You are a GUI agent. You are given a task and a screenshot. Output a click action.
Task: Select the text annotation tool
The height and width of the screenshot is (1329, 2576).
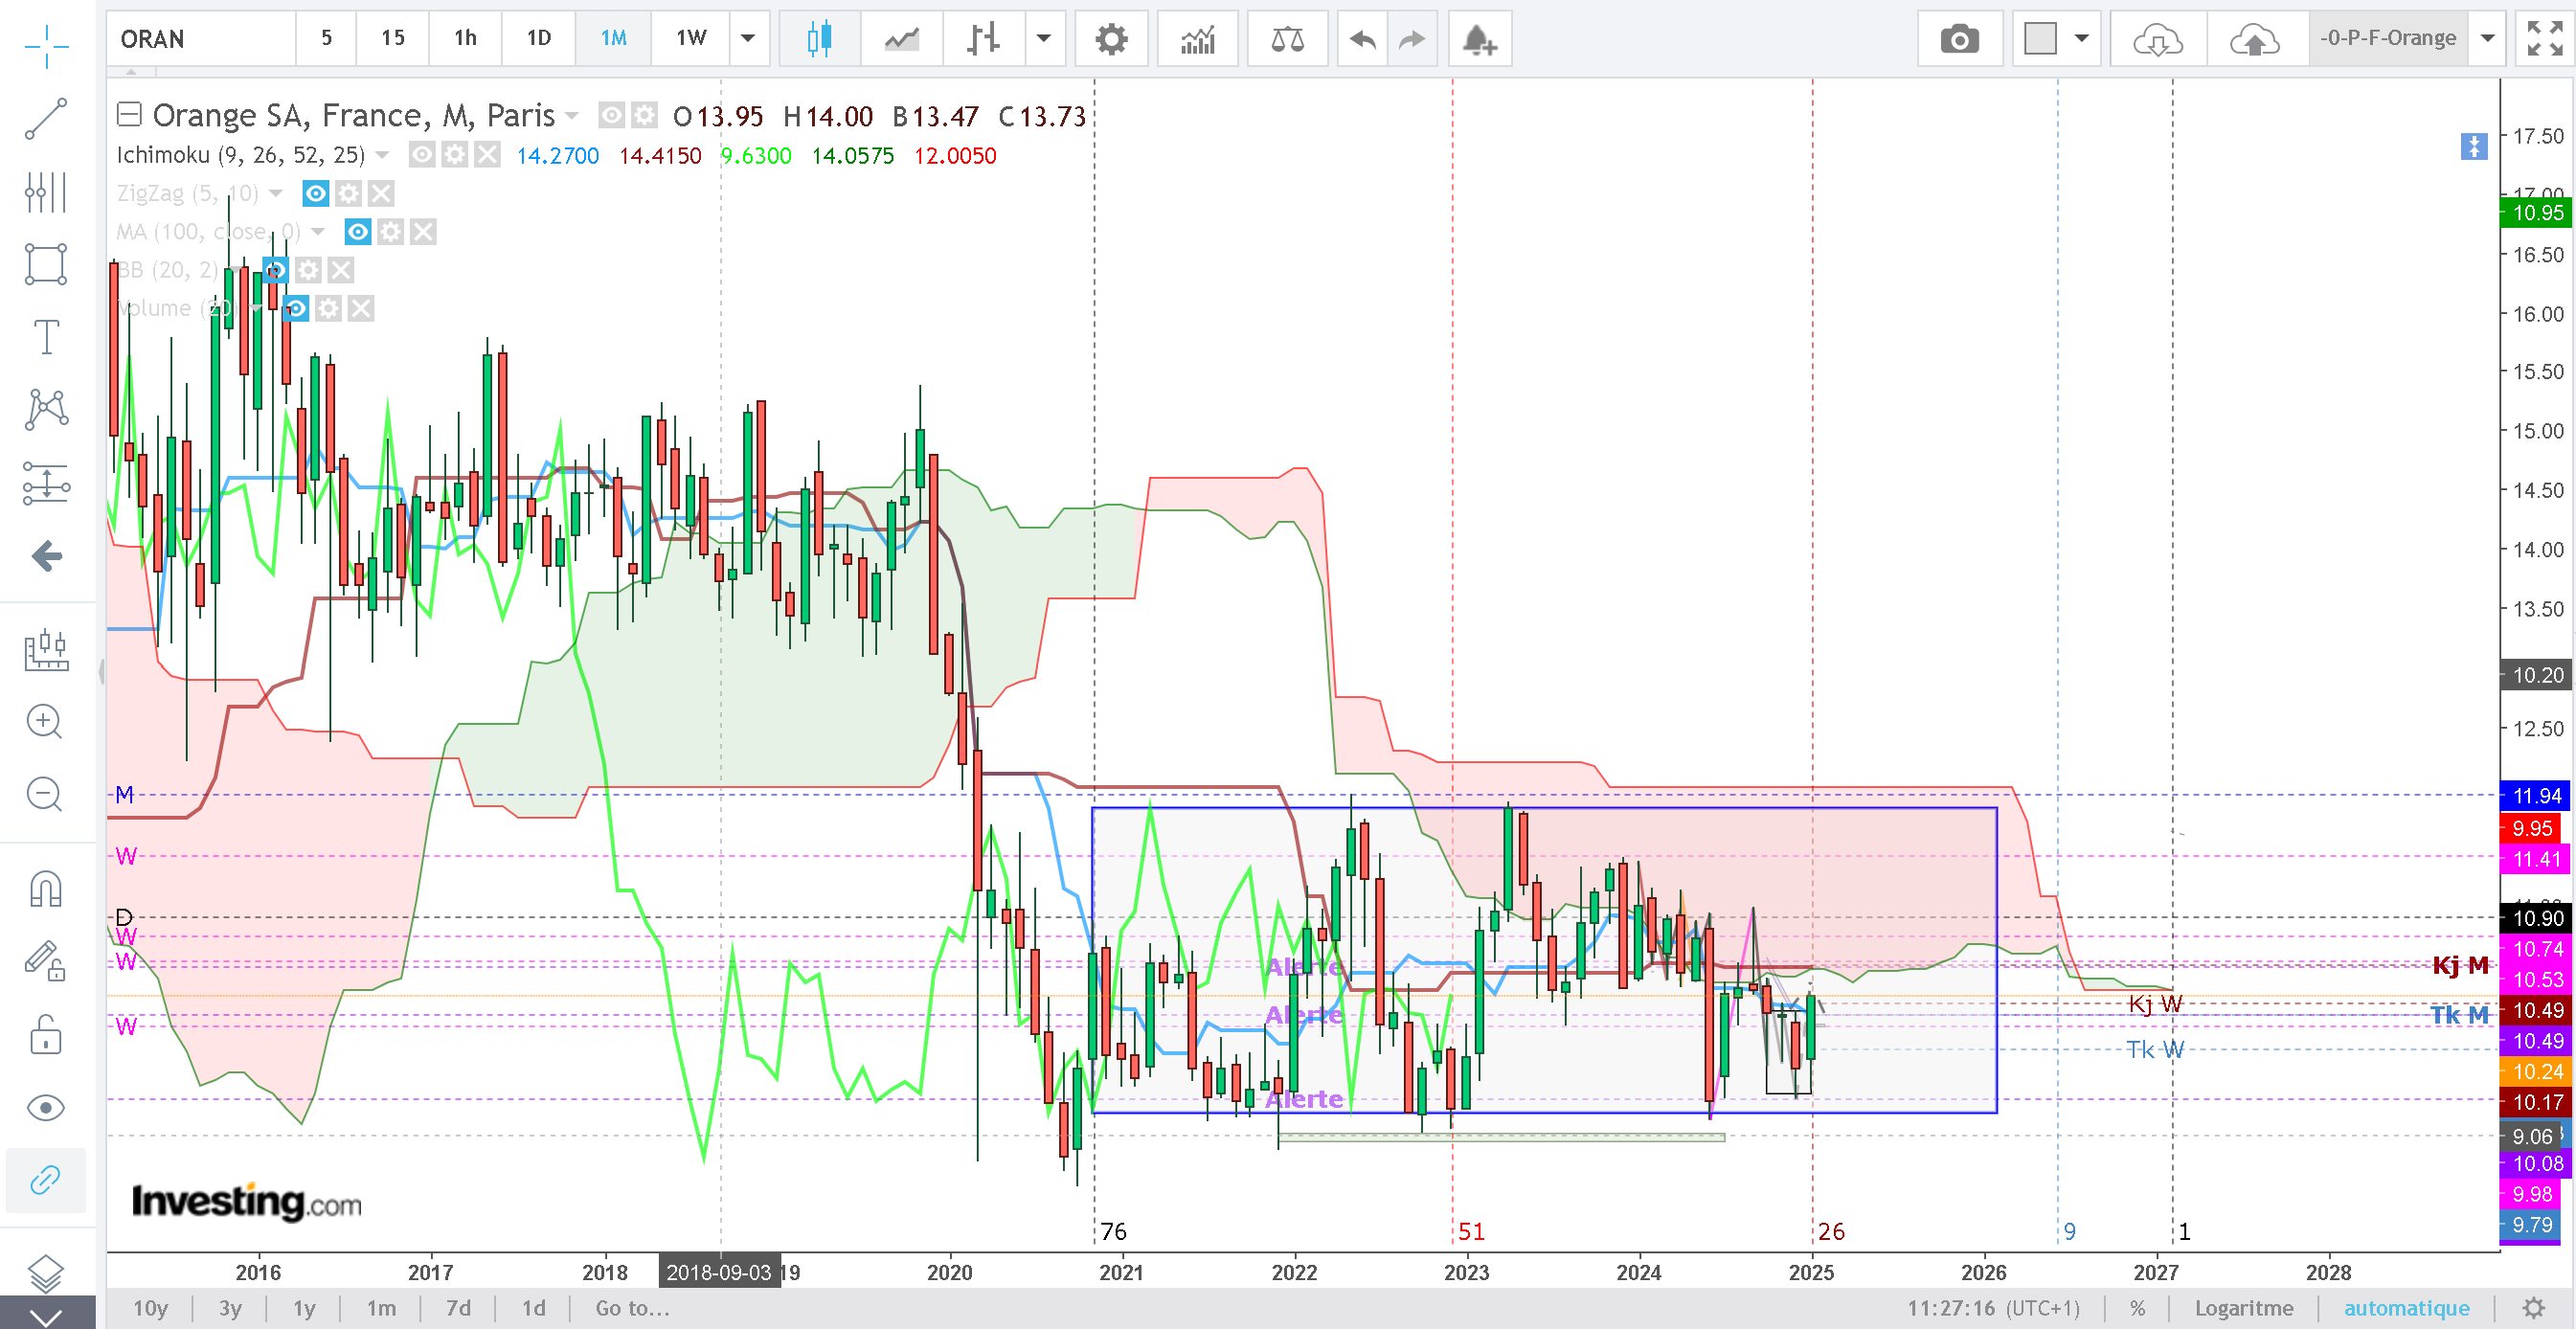[46, 337]
